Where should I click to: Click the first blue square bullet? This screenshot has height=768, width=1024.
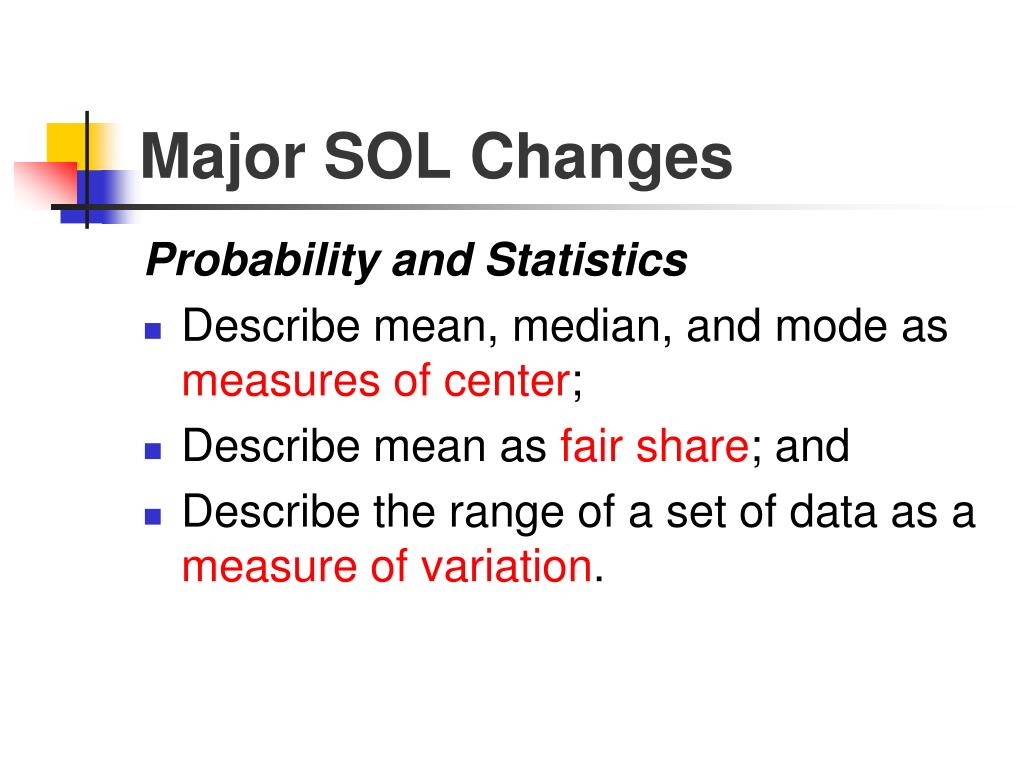click(153, 331)
